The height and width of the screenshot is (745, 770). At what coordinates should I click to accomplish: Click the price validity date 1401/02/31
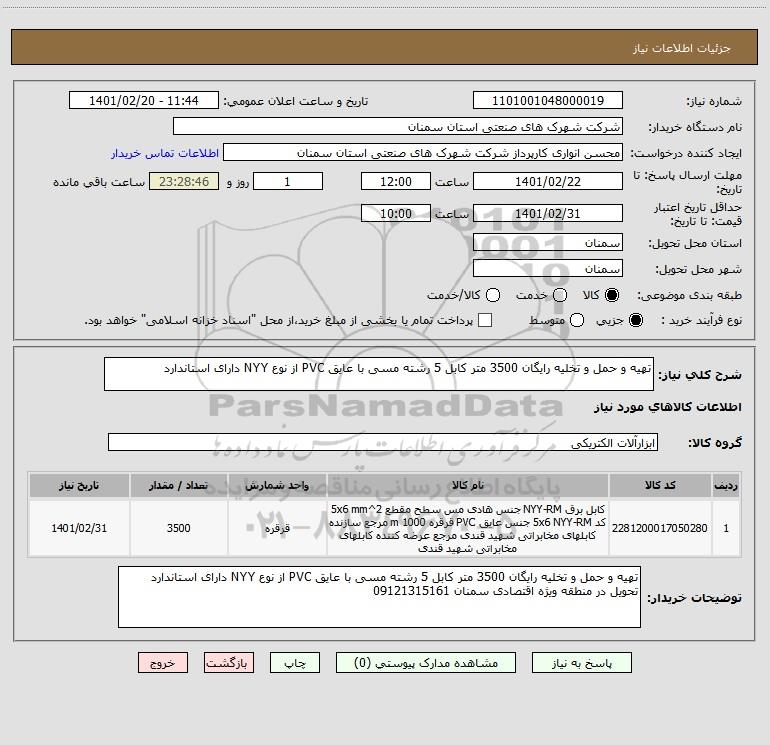(x=548, y=213)
